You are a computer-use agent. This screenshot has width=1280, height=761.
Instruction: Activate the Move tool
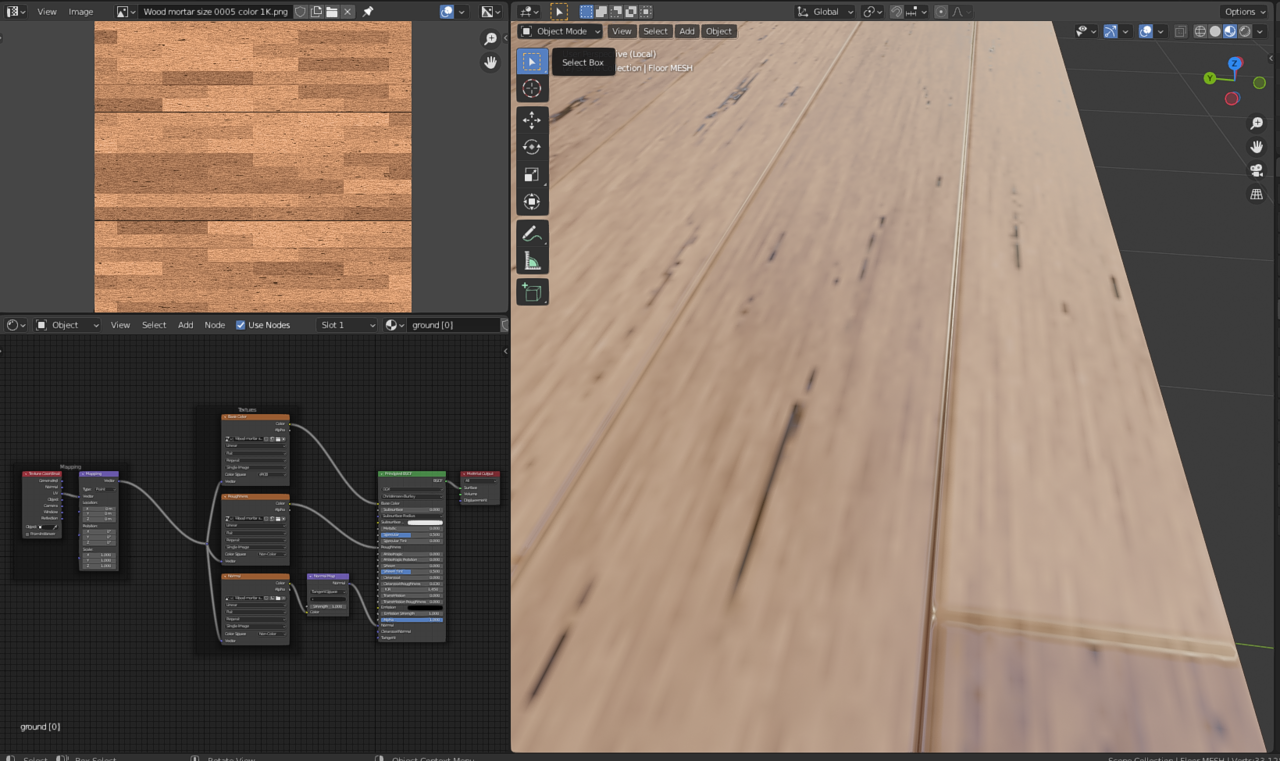point(532,120)
